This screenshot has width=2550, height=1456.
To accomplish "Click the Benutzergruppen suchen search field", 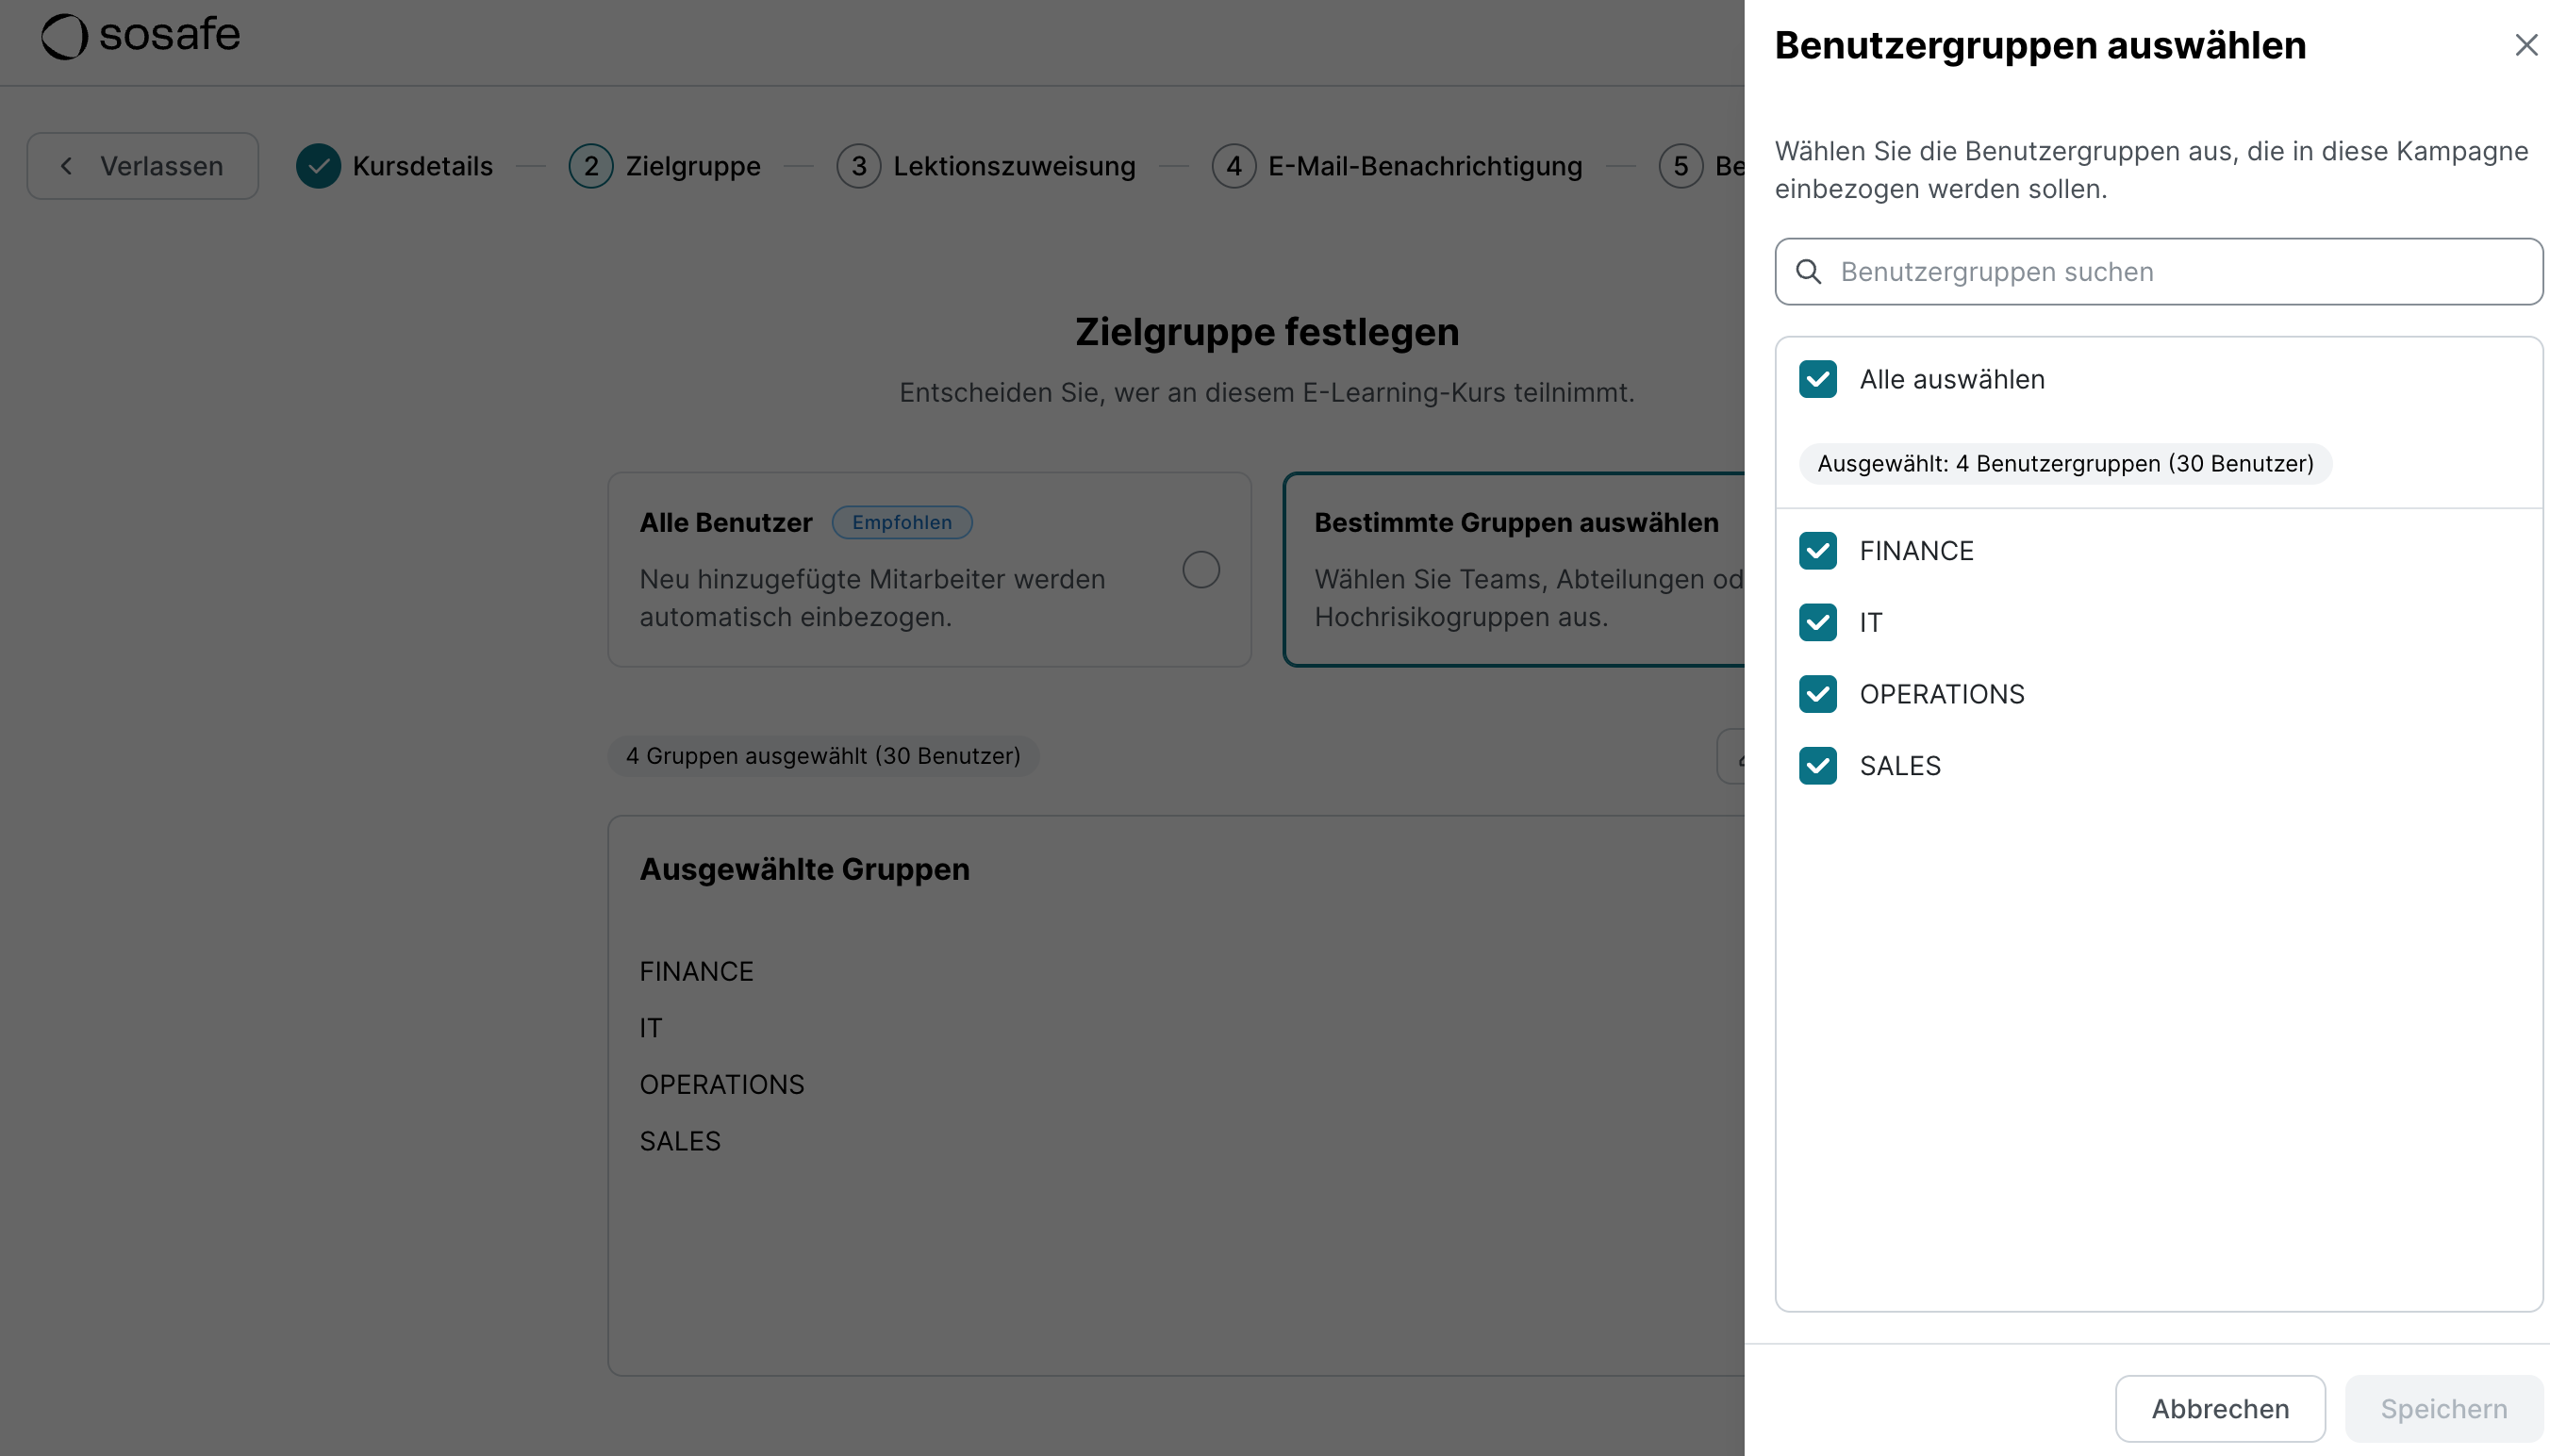I will coord(2159,271).
